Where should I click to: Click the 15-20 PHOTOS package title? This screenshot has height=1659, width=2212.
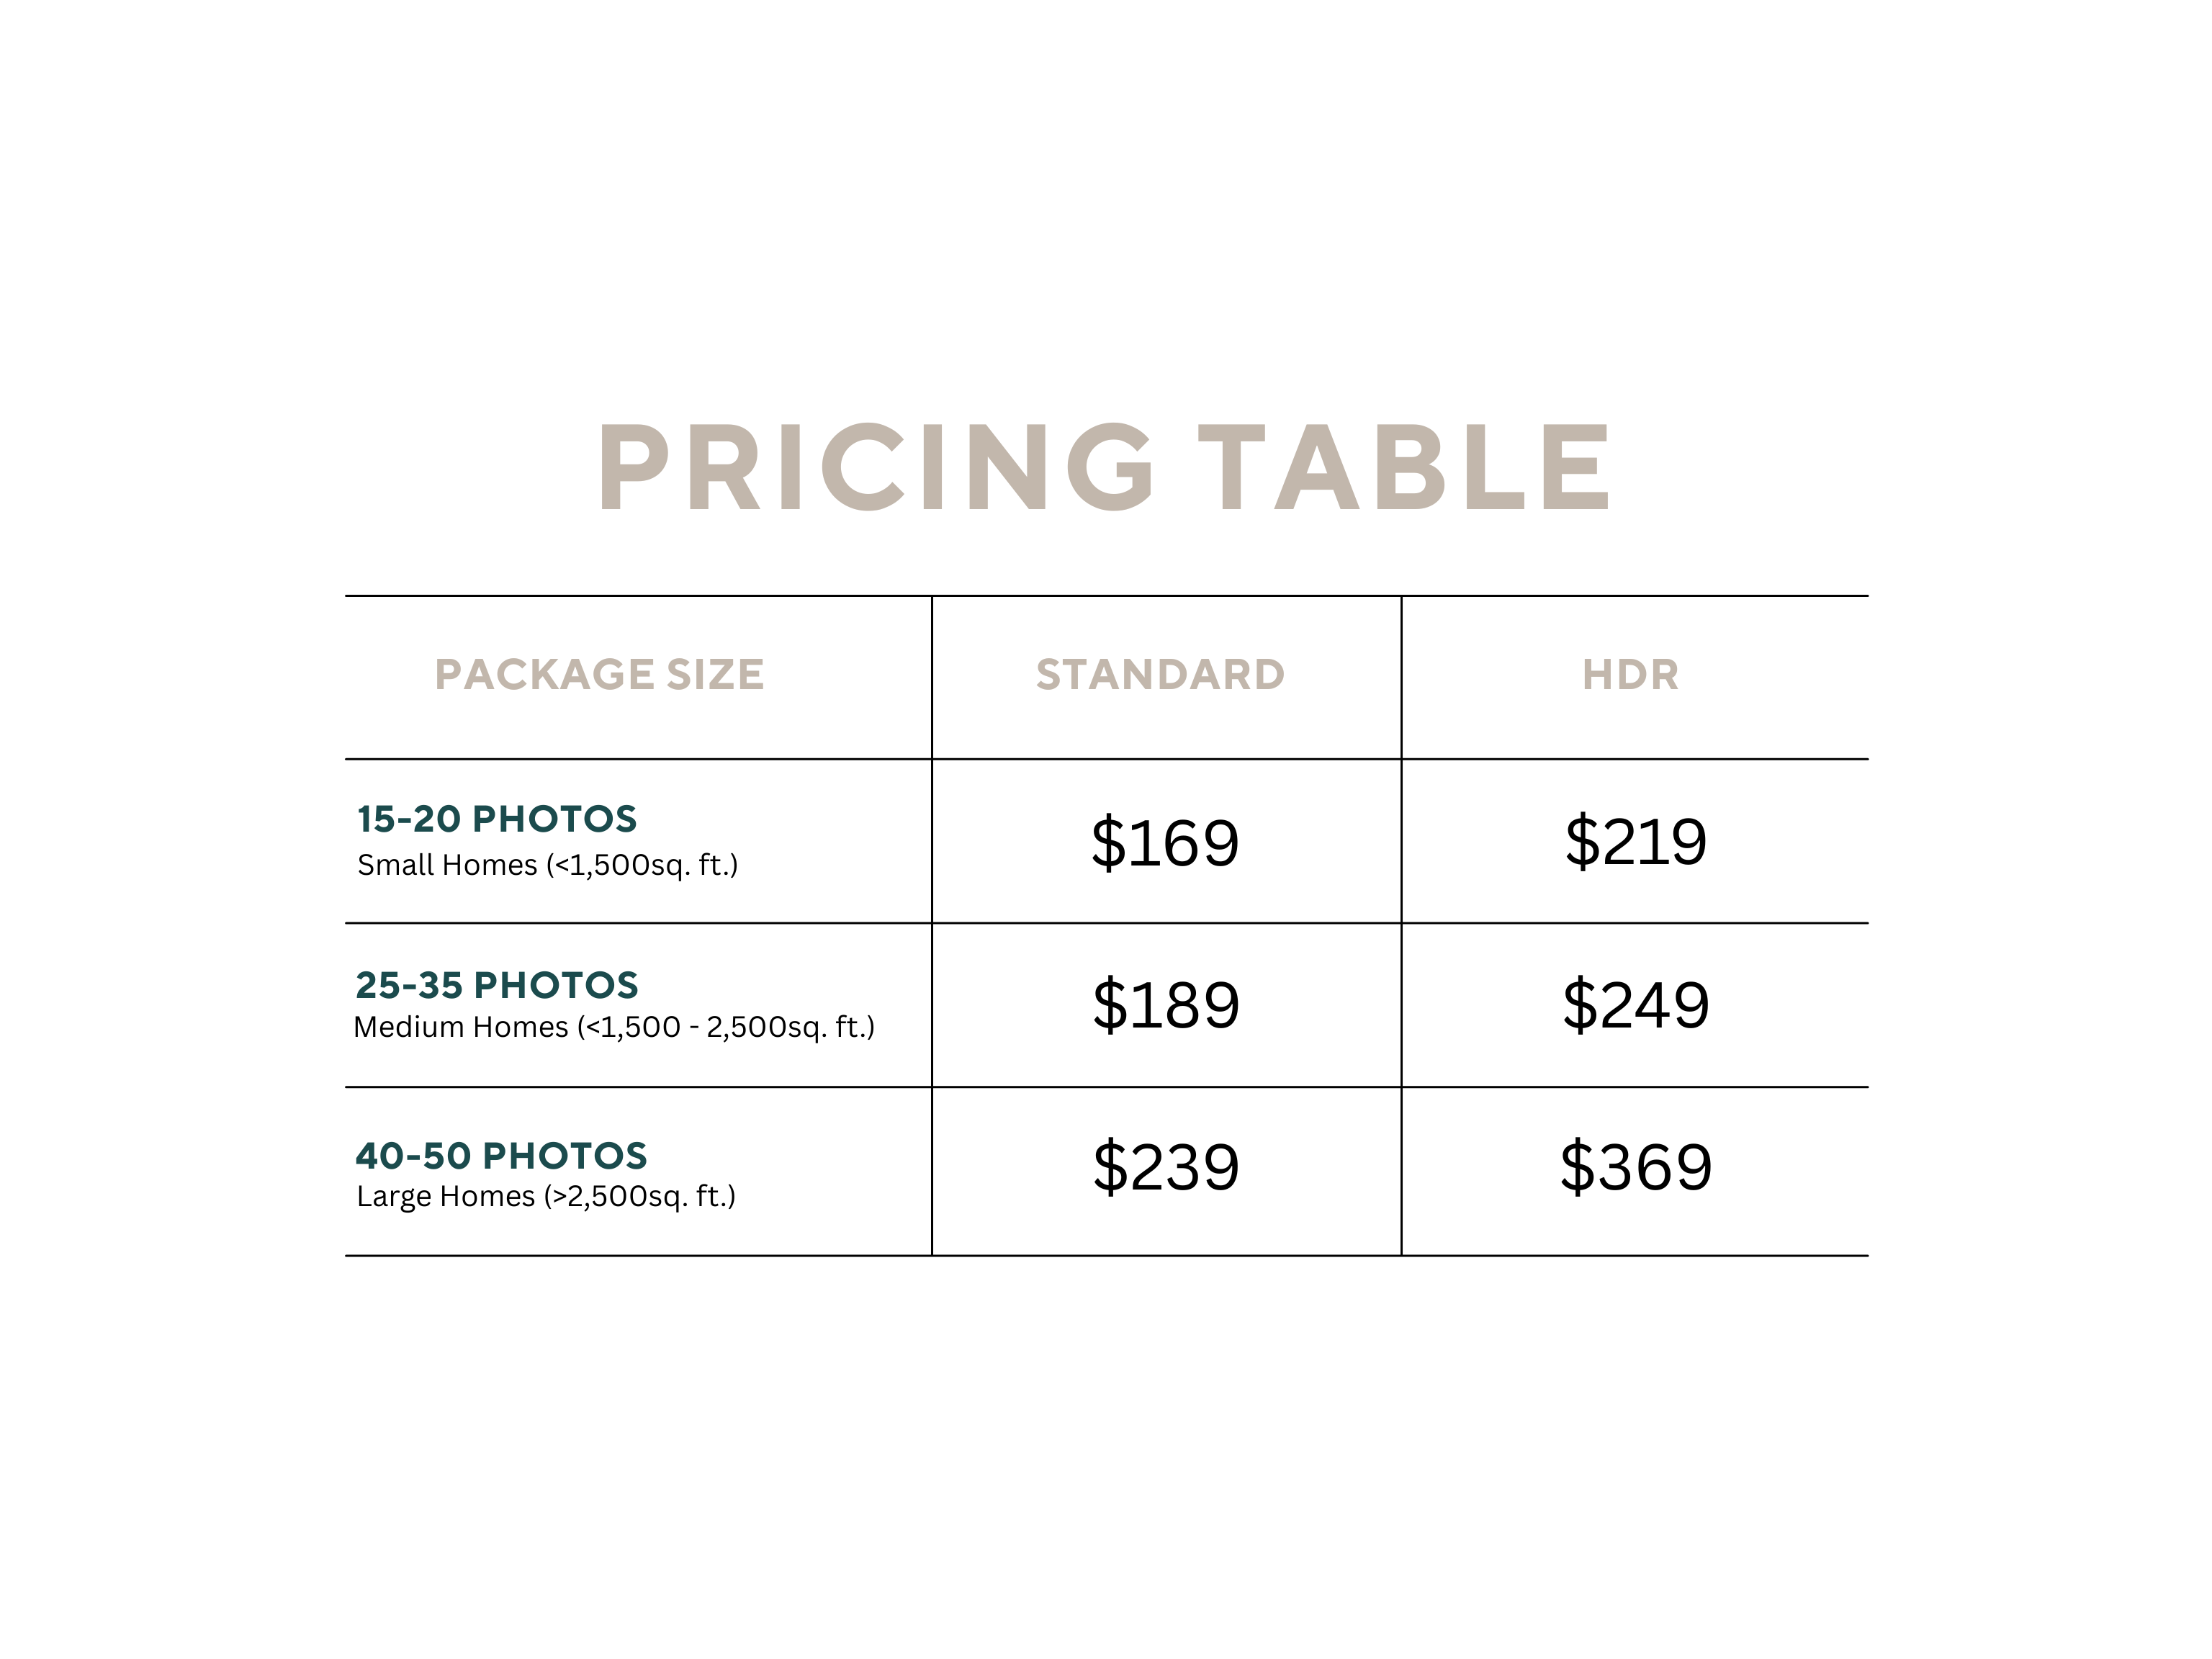pos(497,819)
